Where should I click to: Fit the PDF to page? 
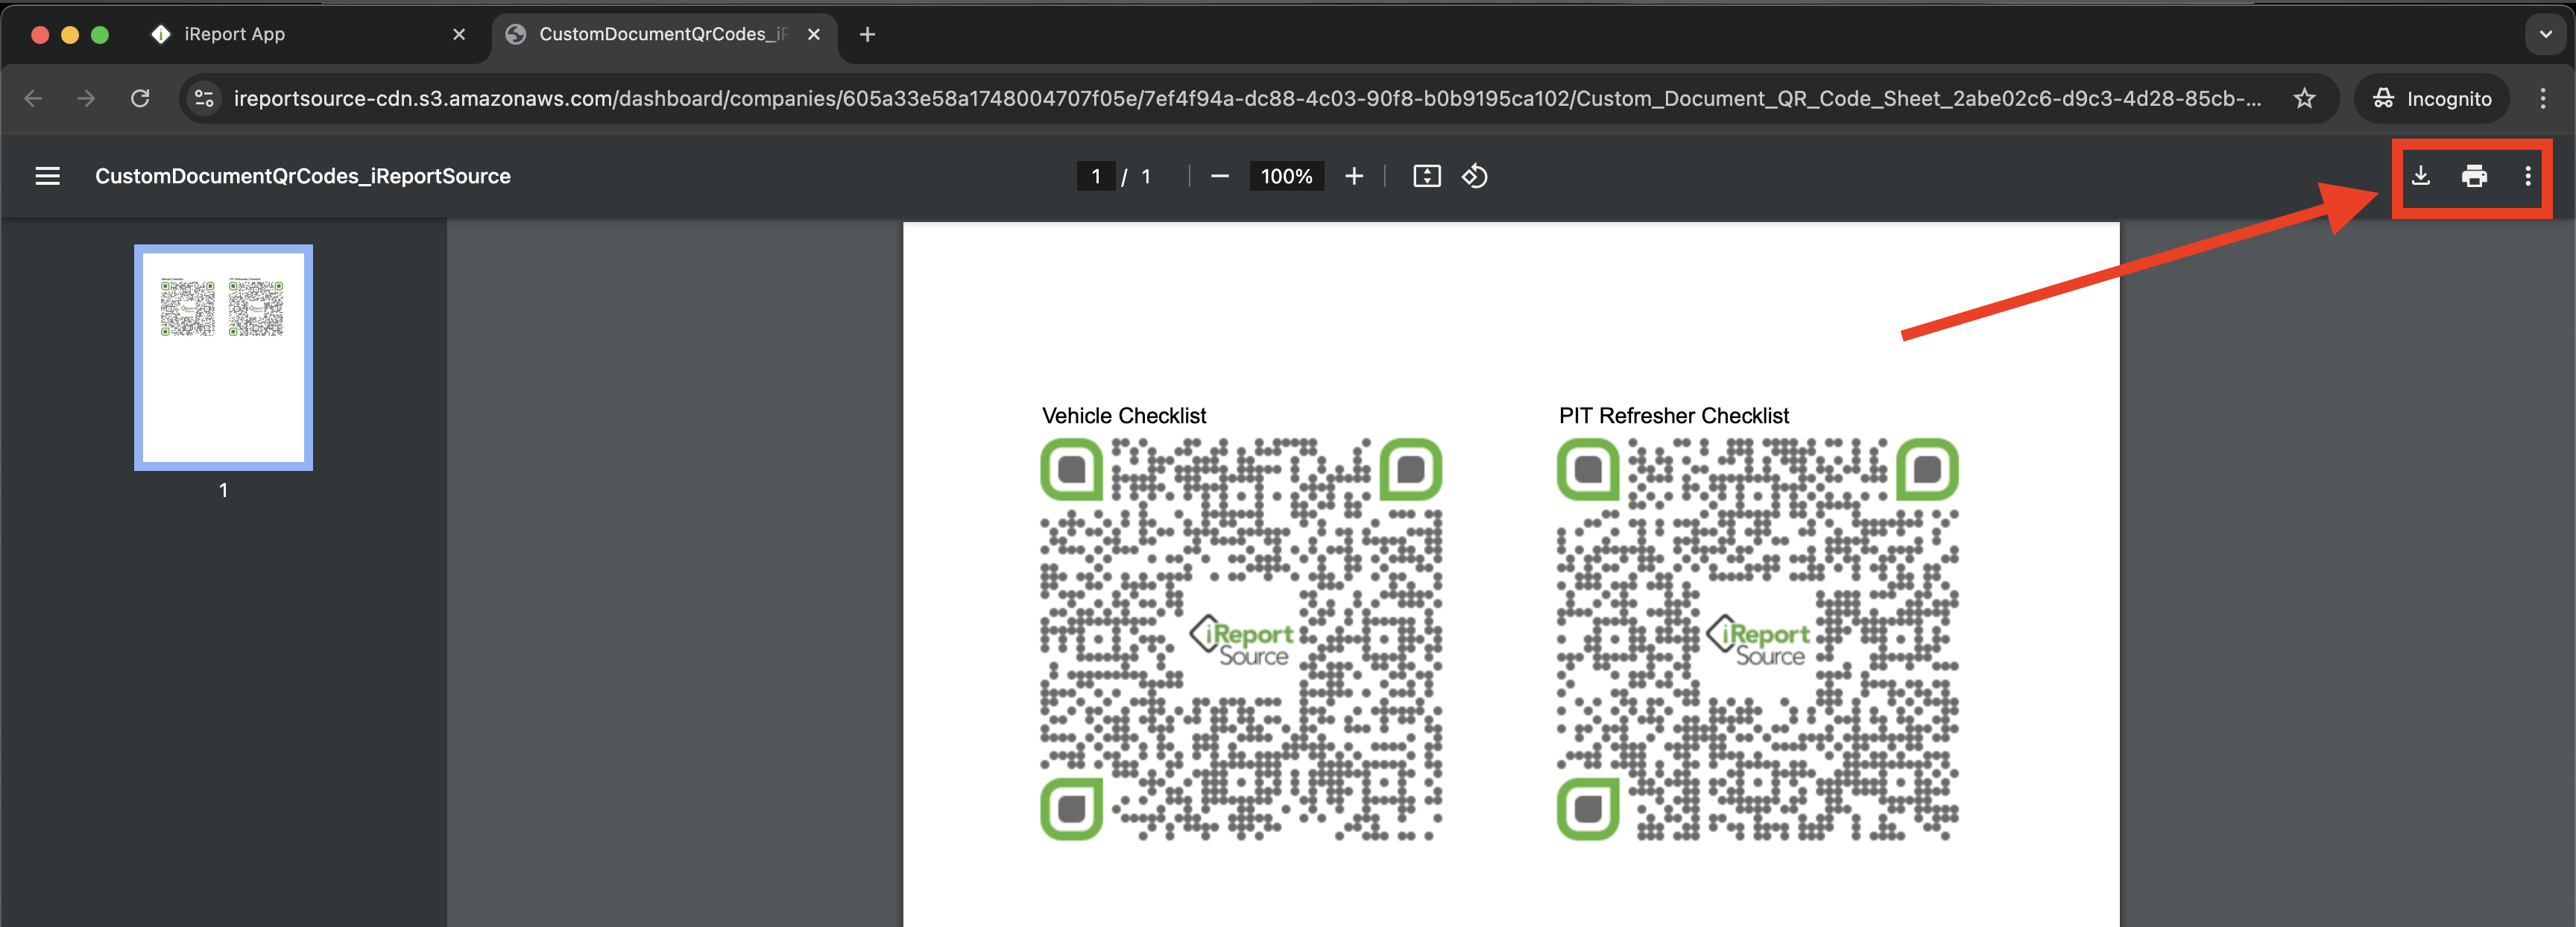(1426, 176)
